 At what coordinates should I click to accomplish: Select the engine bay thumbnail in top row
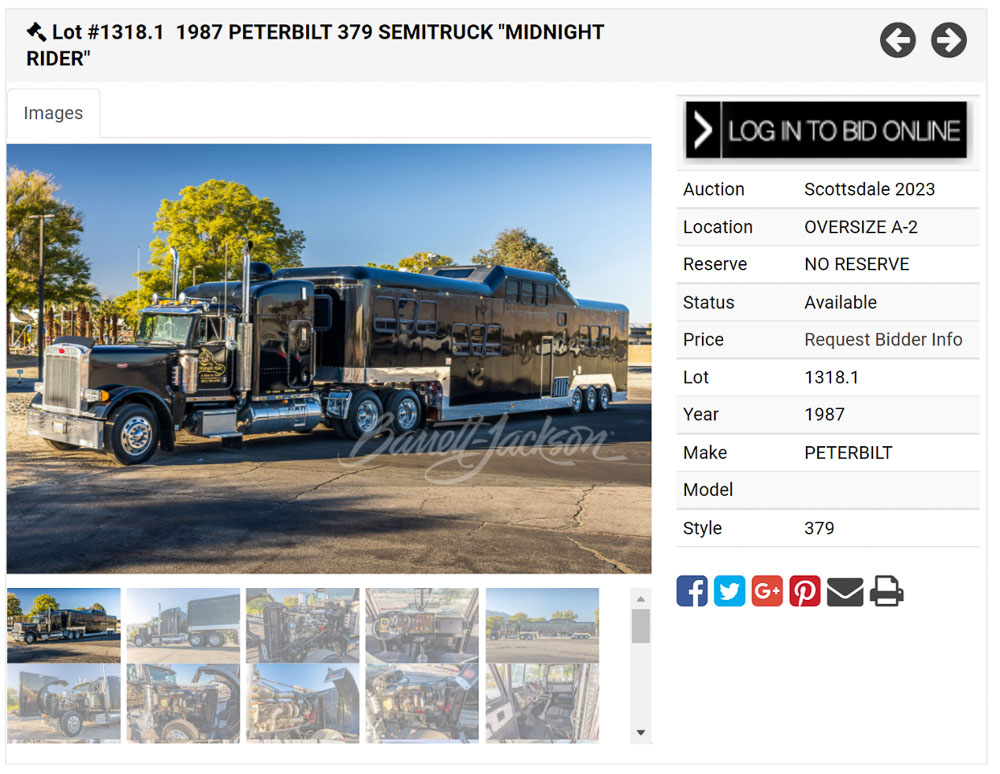[303, 625]
